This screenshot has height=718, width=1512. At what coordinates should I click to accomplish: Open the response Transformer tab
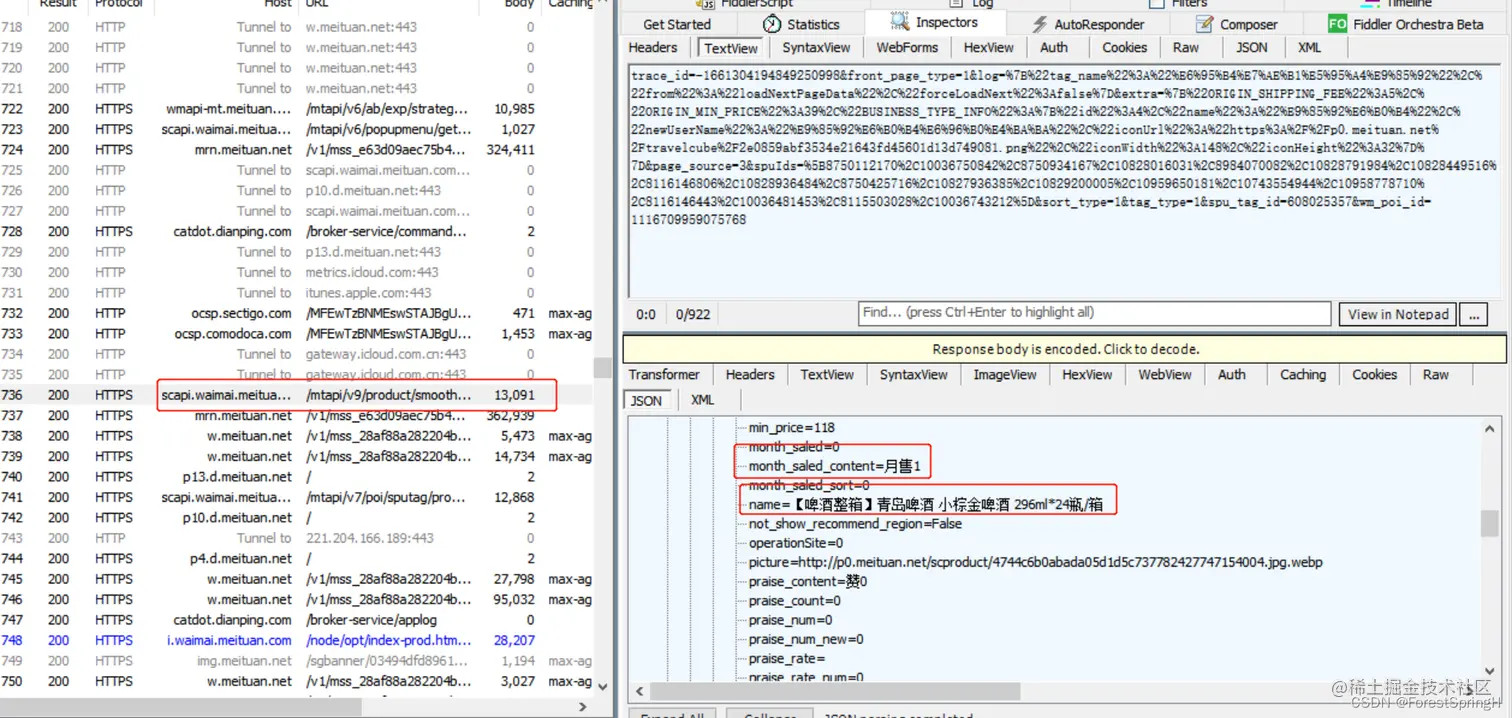coord(664,374)
